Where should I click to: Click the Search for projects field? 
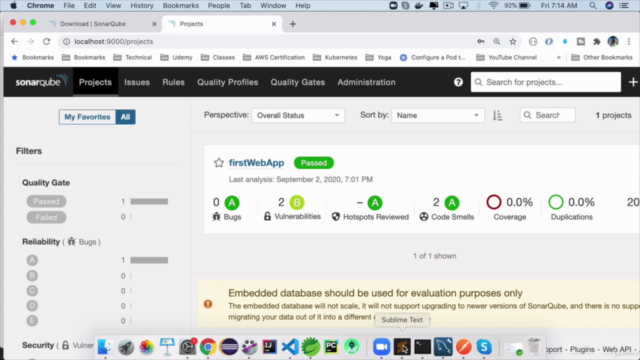(x=546, y=82)
